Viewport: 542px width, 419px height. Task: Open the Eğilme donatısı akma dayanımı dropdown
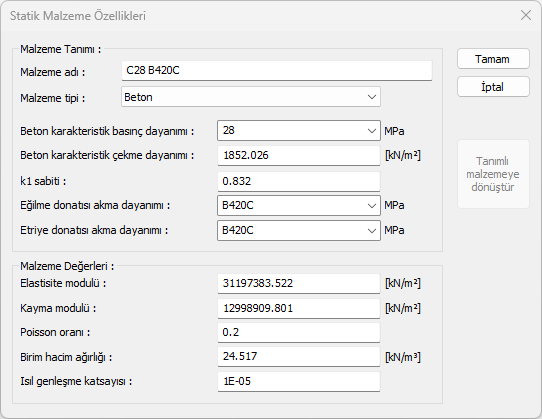(x=299, y=206)
